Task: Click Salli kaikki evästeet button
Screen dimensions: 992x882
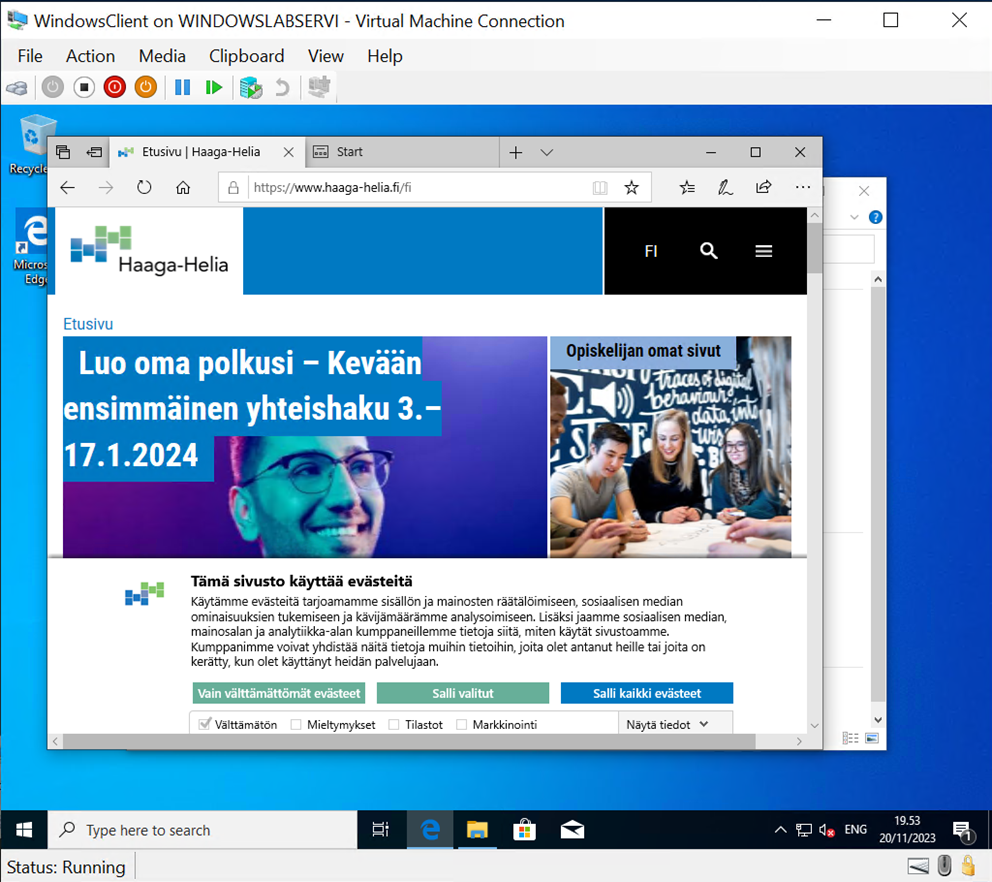Action: click(x=646, y=693)
